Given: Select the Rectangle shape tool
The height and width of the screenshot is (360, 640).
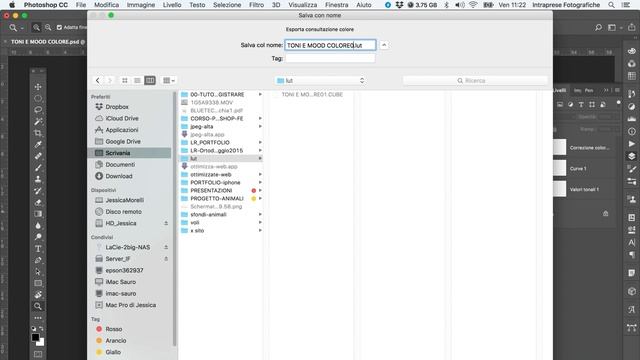Looking at the screenshot, I should pos(38,283).
